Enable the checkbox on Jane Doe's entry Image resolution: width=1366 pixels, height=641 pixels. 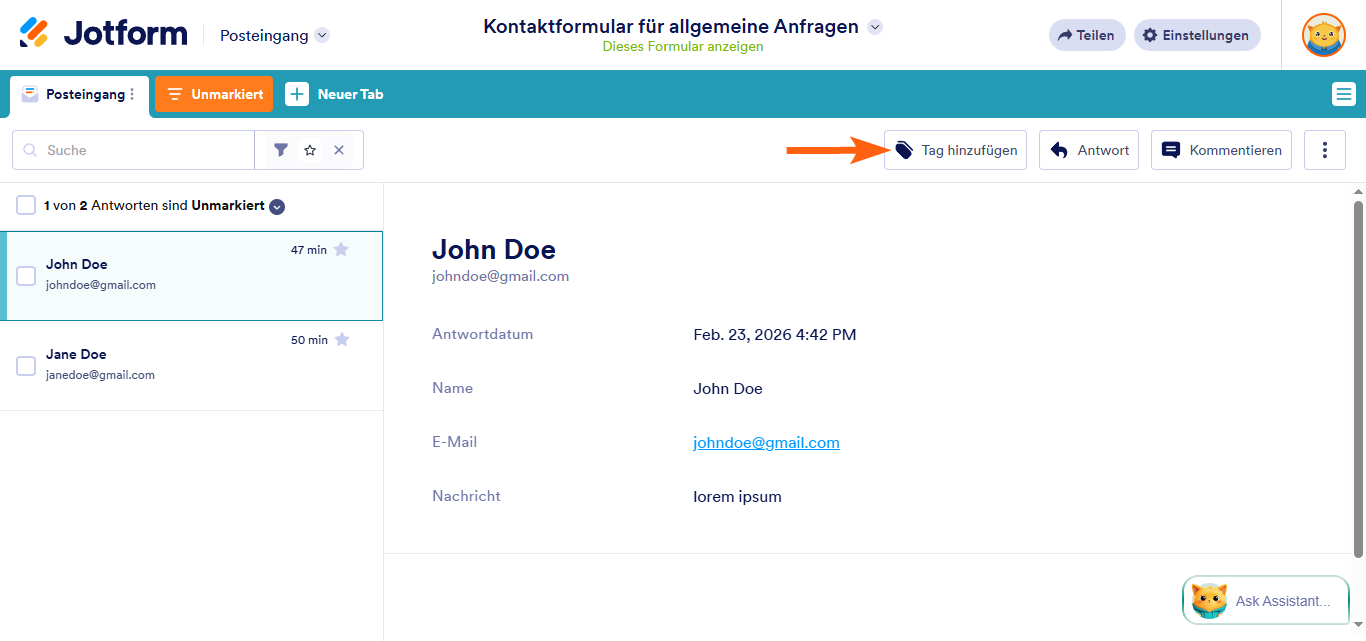pyautogui.click(x=25, y=365)
